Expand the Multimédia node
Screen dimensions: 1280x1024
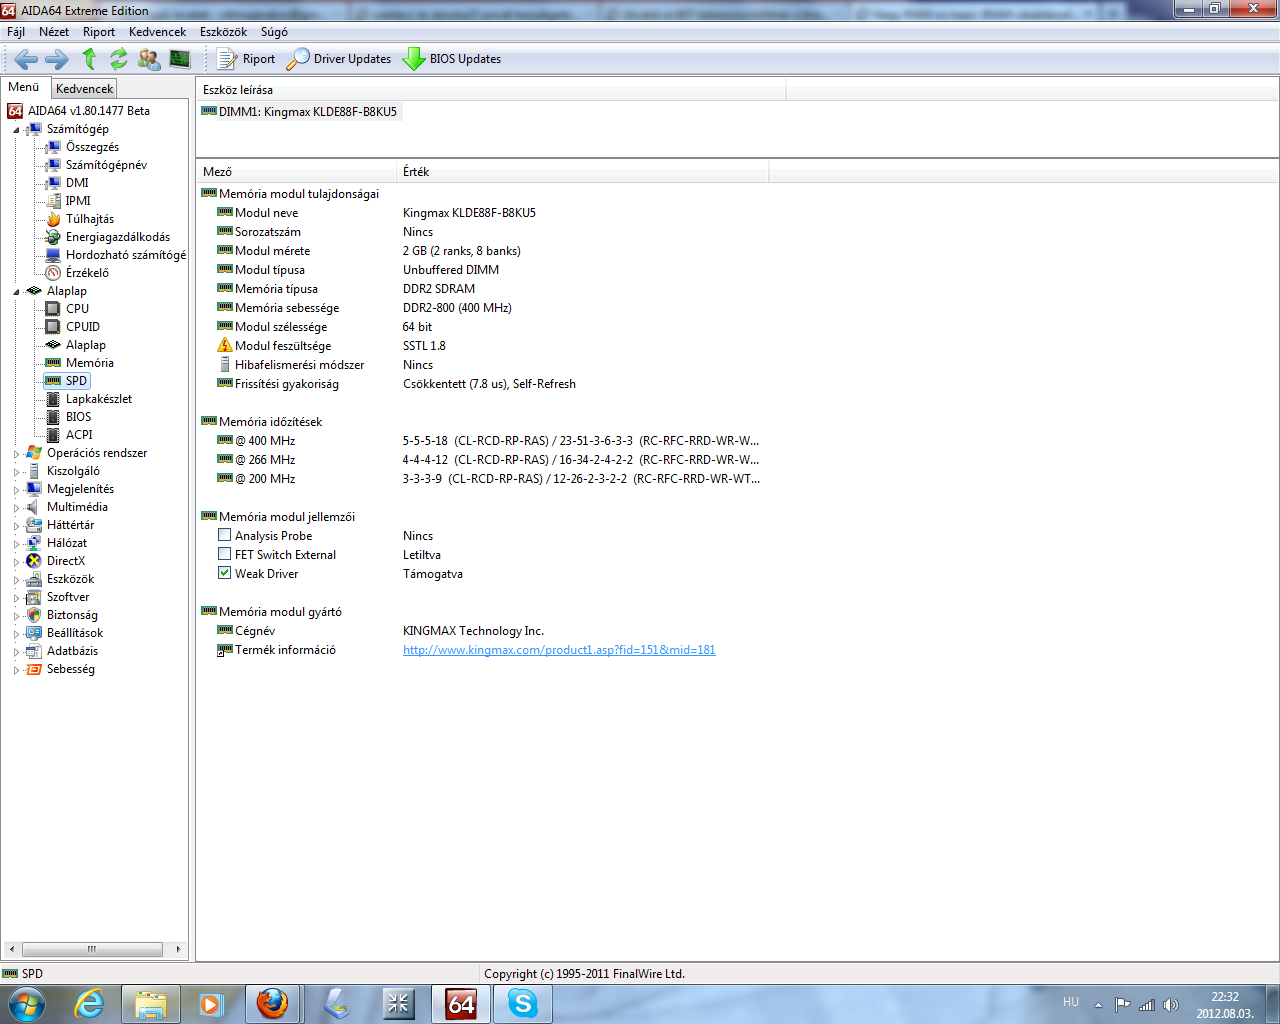click(16, 508)
